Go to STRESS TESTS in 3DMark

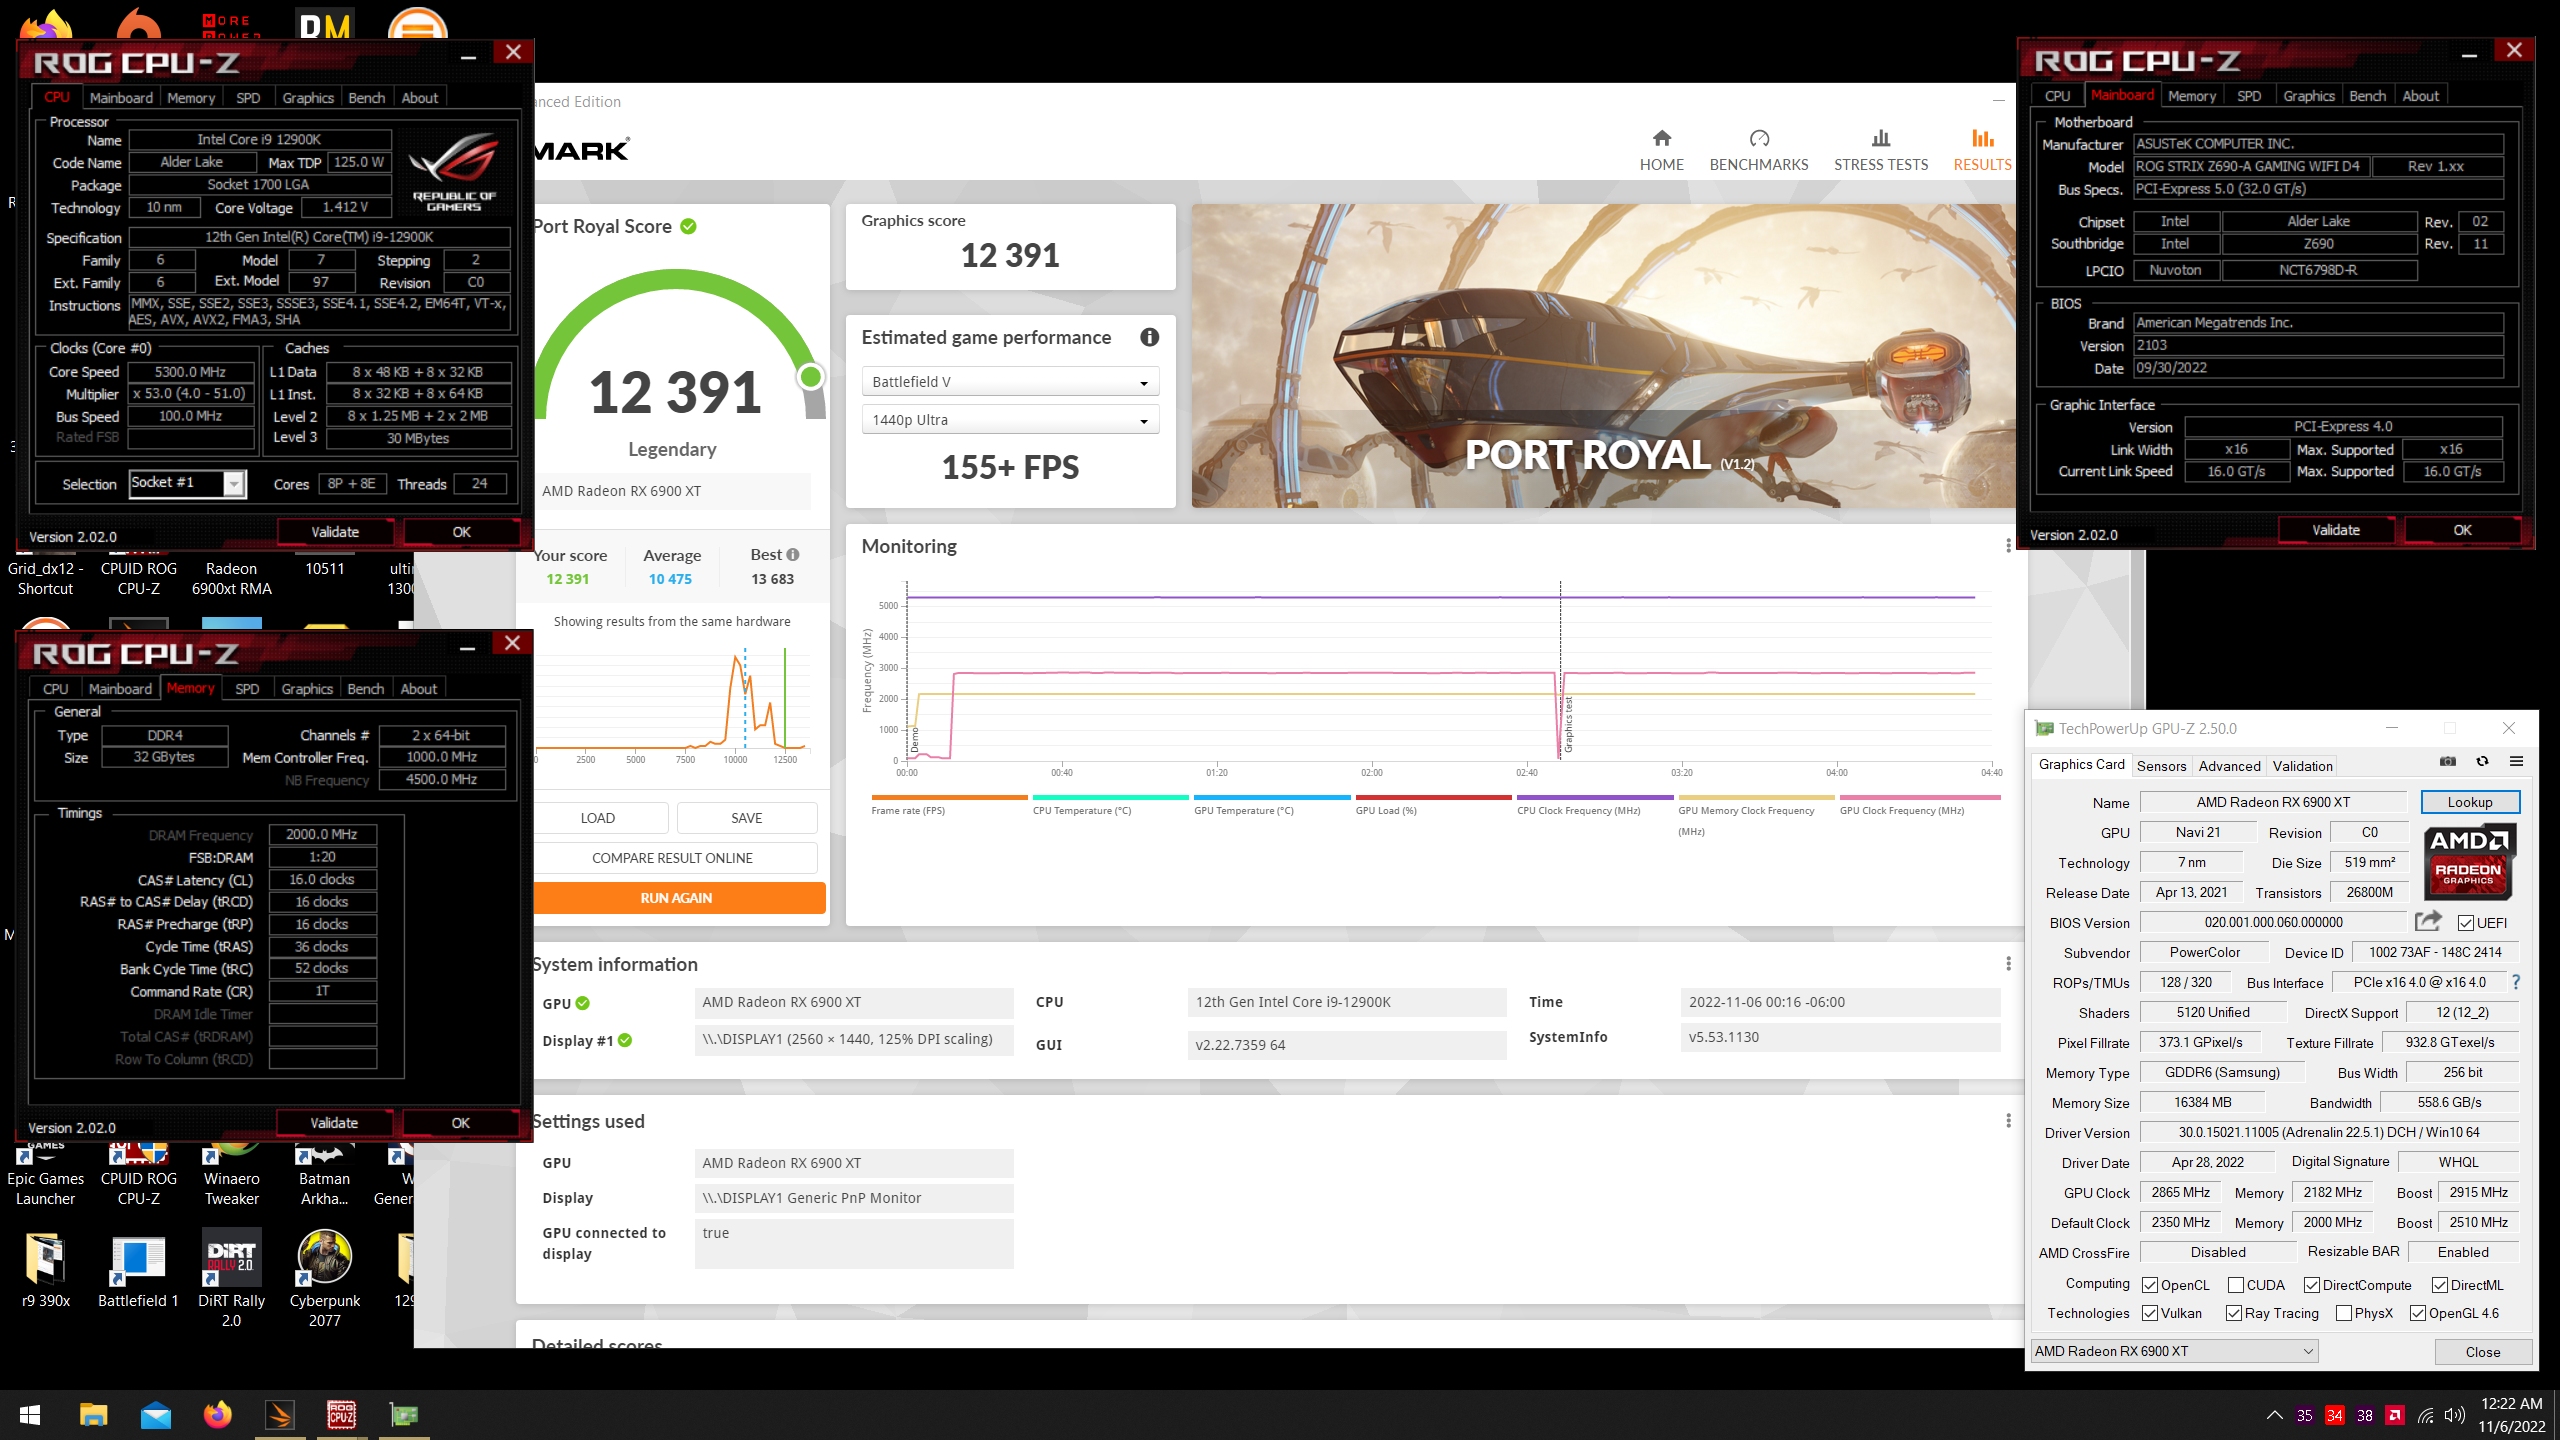[1880, 150]
